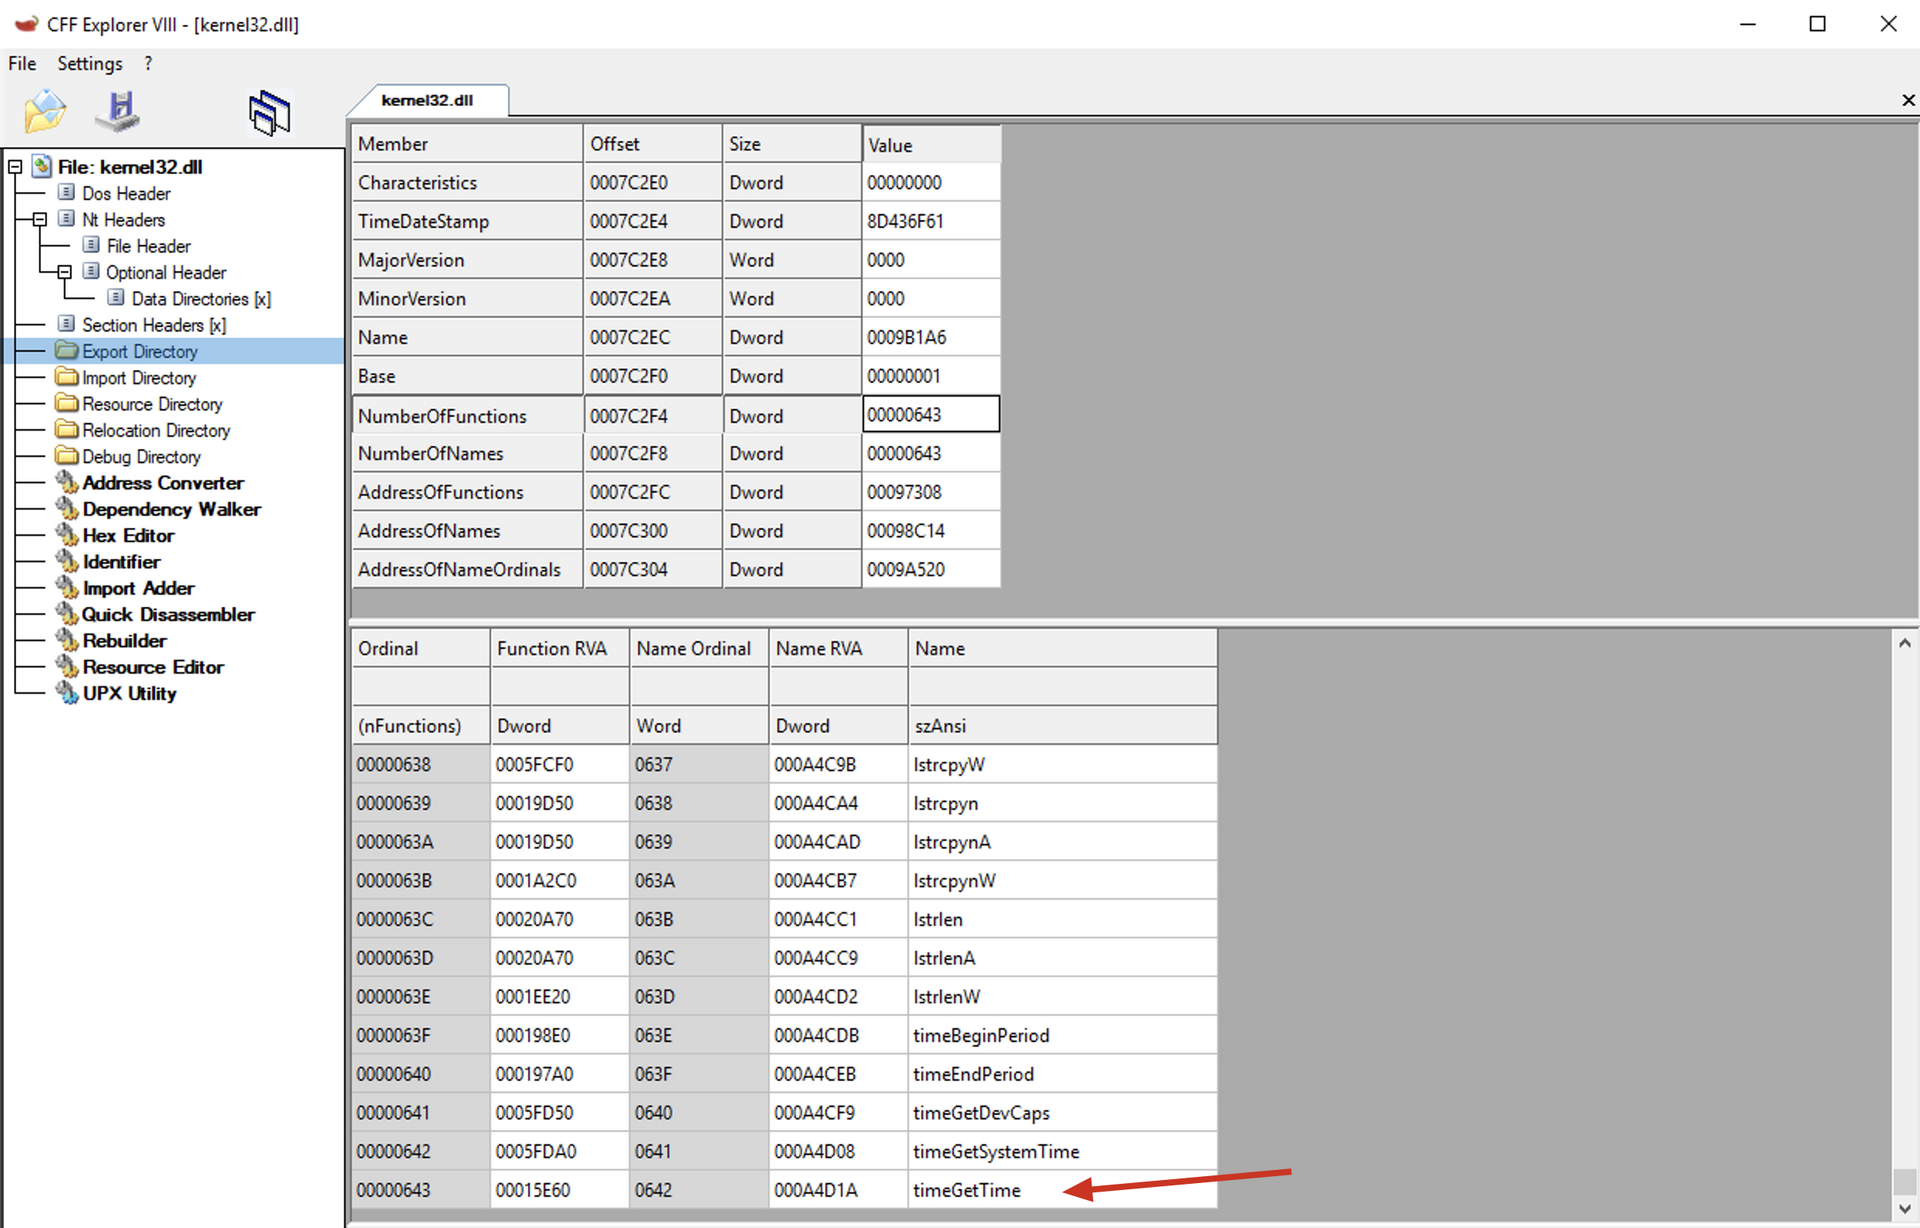Open the Settings menu
1920x1228 pixels.
tap(89, 63)
